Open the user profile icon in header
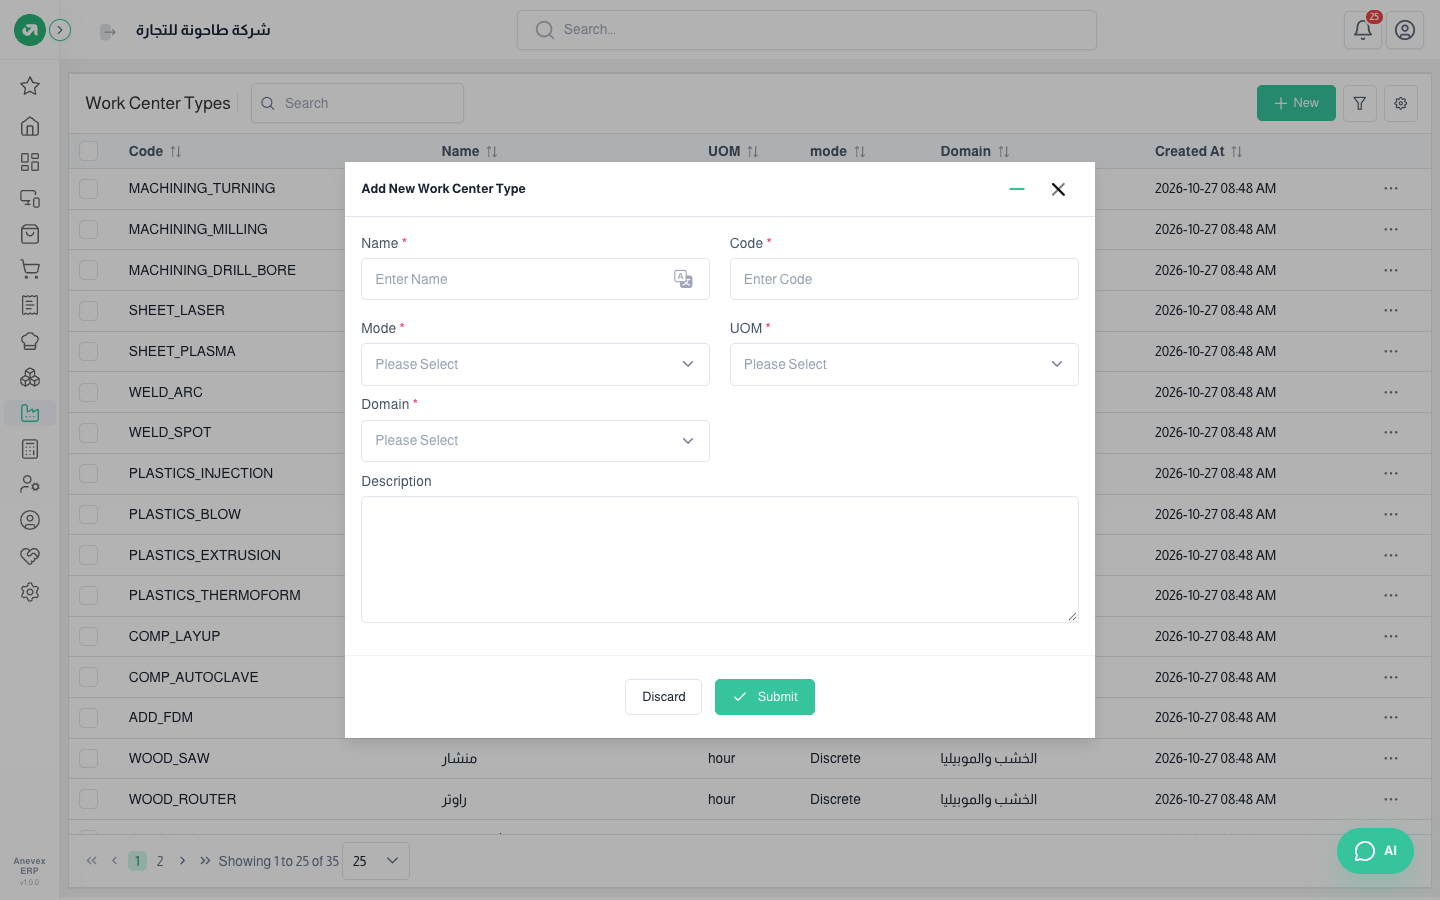Screen dimensions: 1440x900 tap(1405, 30)
